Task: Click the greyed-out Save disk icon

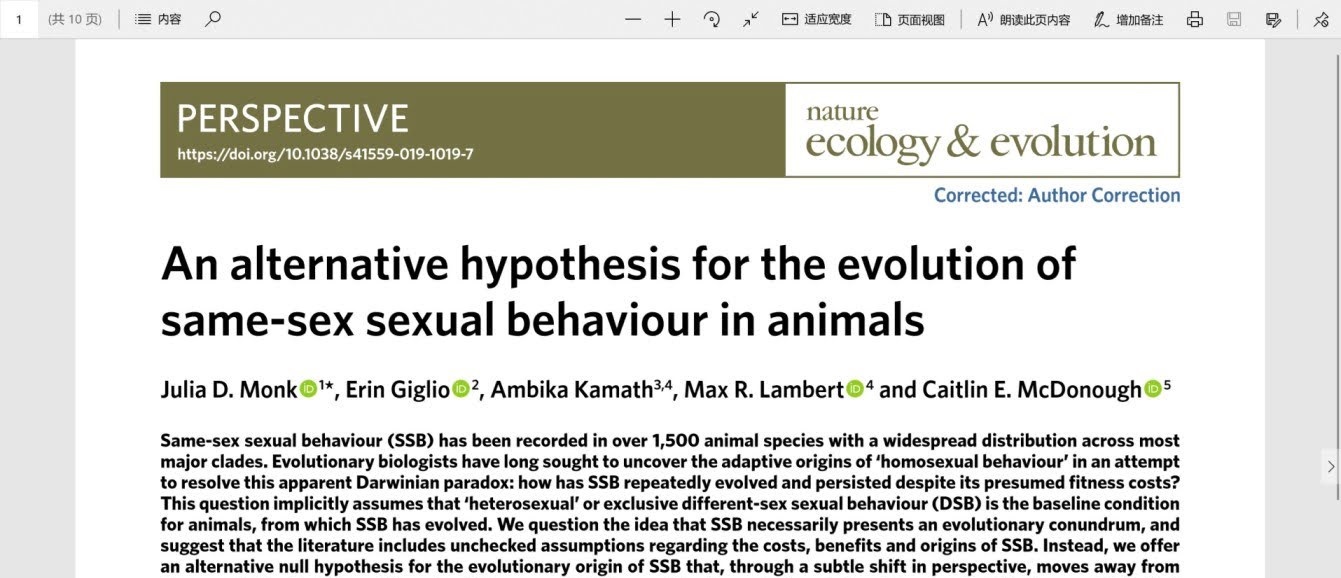Action: pos(1234,19)
